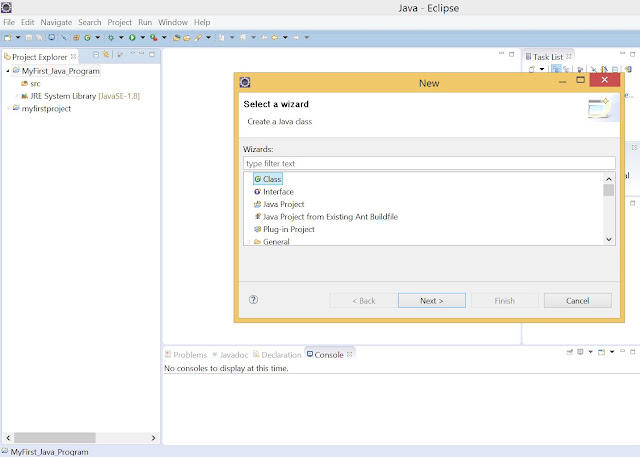Click the wizard list scroll-down arrow

[x=609, y=240]
